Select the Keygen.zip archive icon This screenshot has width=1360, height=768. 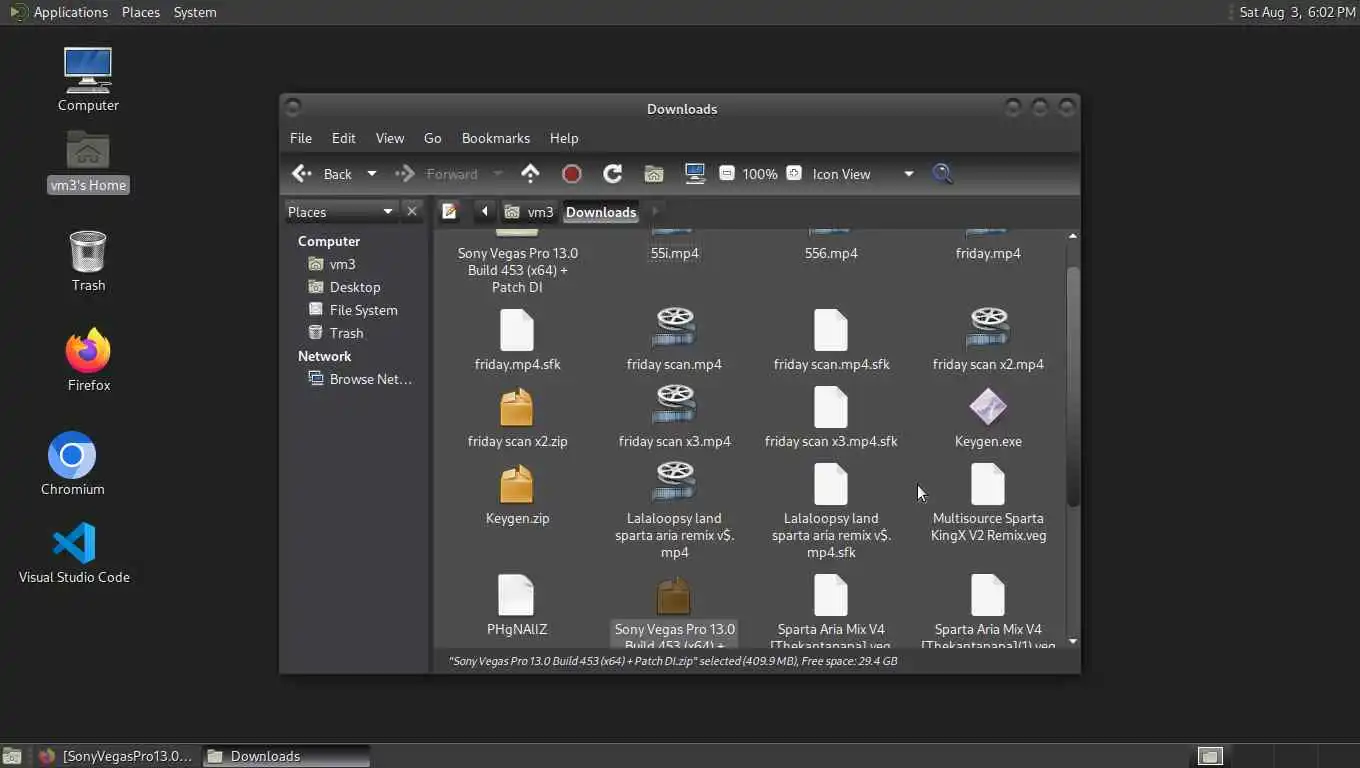[517, 484]
